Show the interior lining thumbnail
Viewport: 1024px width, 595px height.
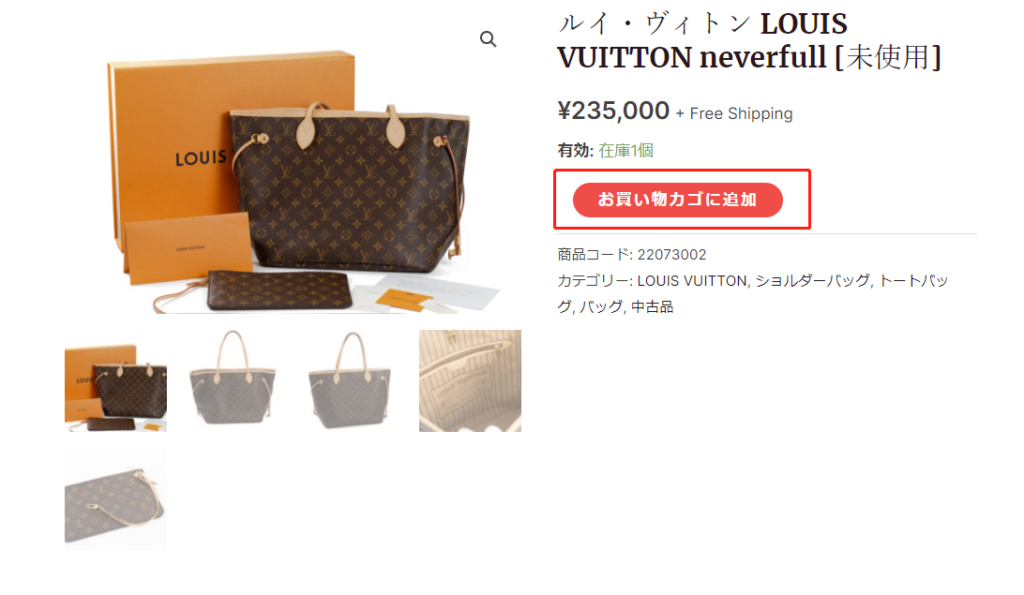click(470, 381)
